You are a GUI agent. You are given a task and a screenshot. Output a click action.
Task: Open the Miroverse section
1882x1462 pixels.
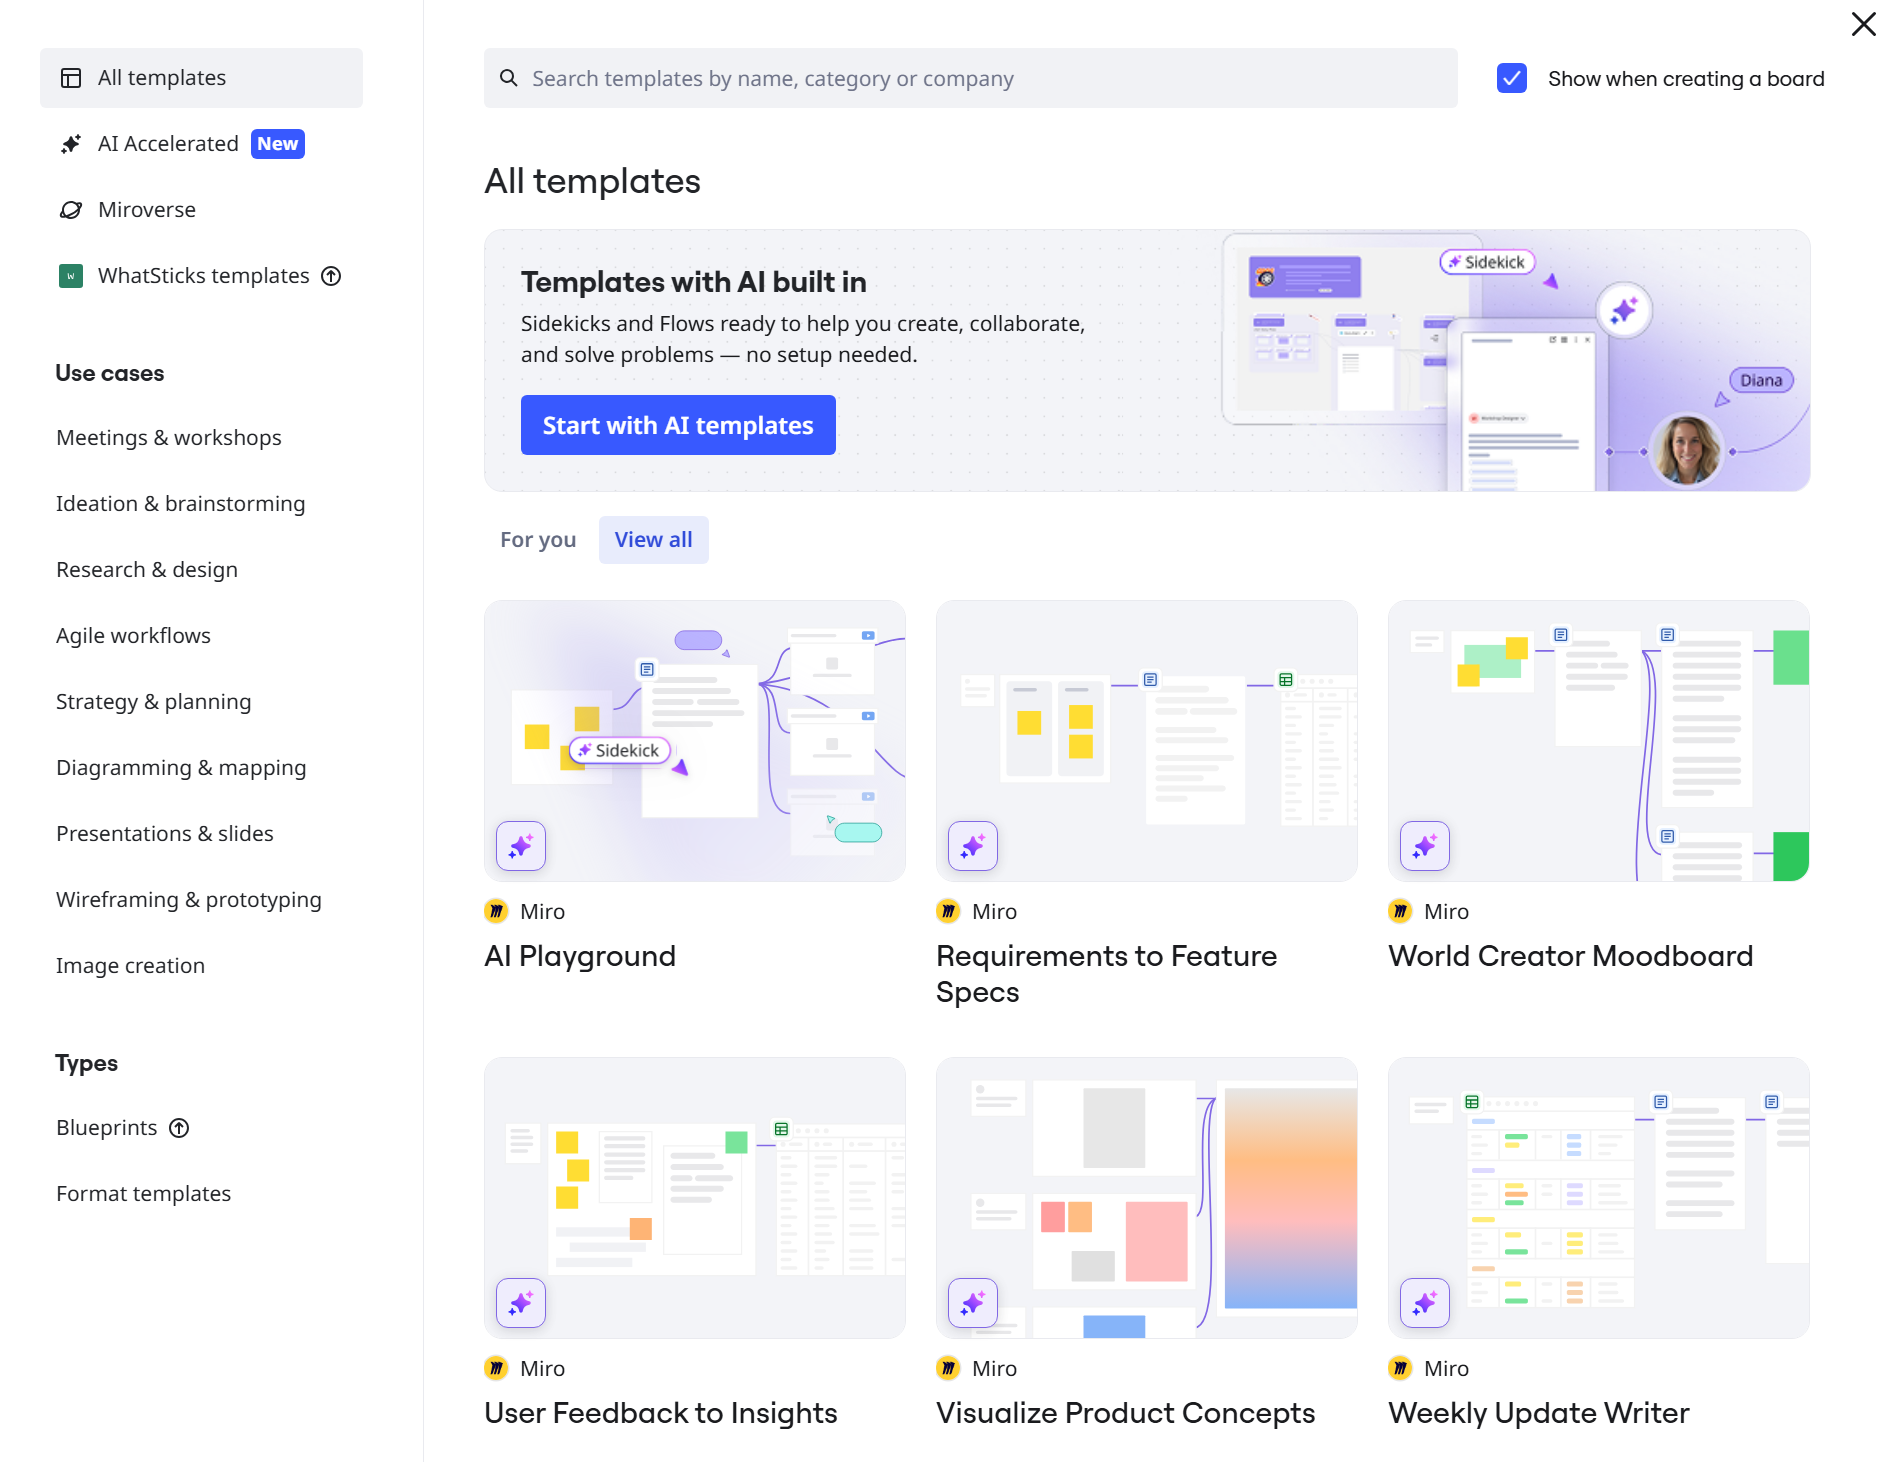click(x=201, y=210)
